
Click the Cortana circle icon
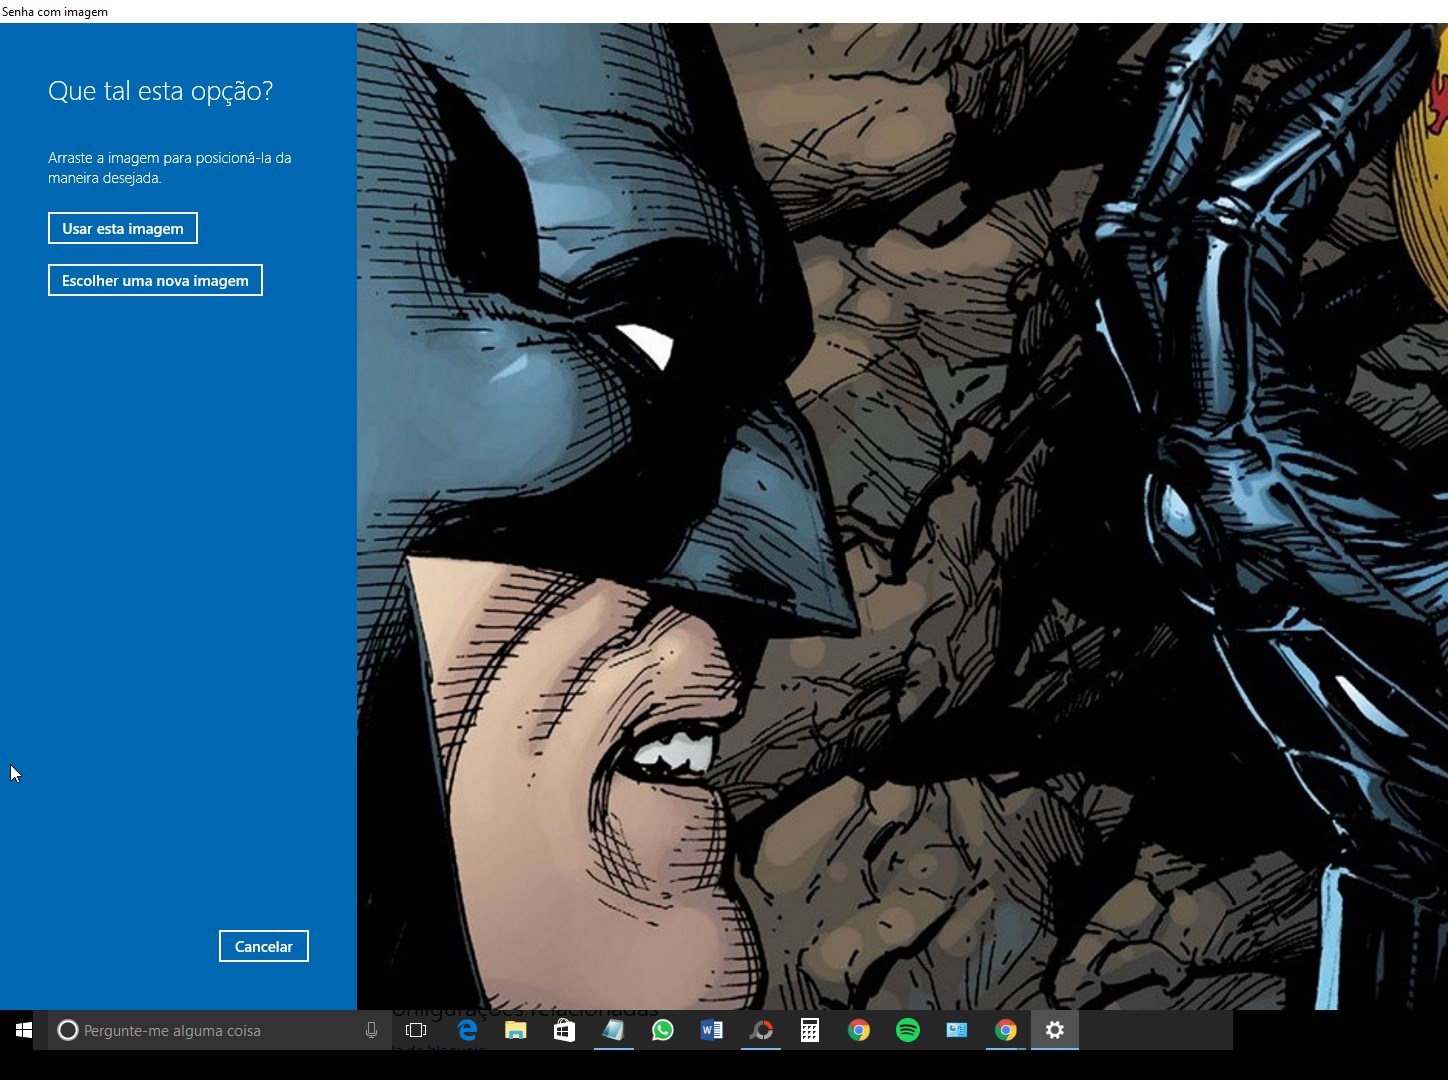coord(67,1030)
